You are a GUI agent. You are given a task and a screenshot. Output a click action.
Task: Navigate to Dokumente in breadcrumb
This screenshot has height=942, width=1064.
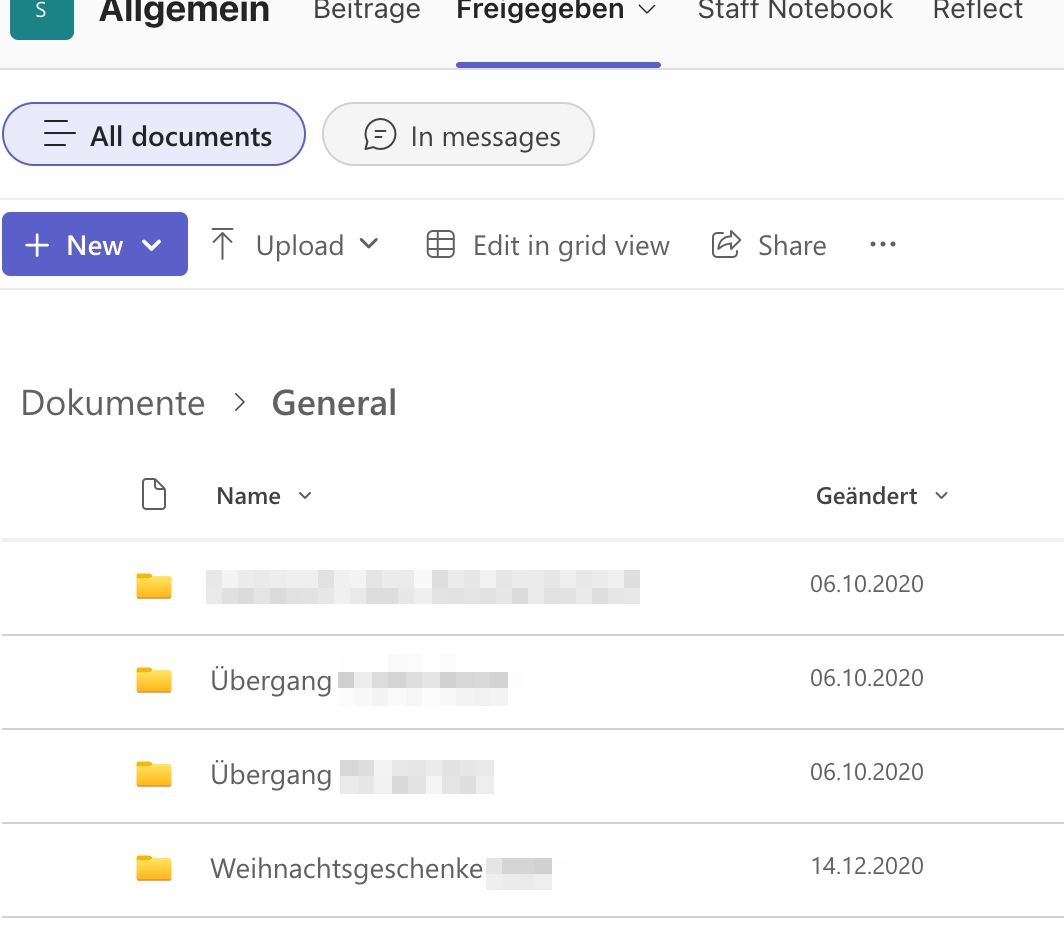(x=113, y=403)
